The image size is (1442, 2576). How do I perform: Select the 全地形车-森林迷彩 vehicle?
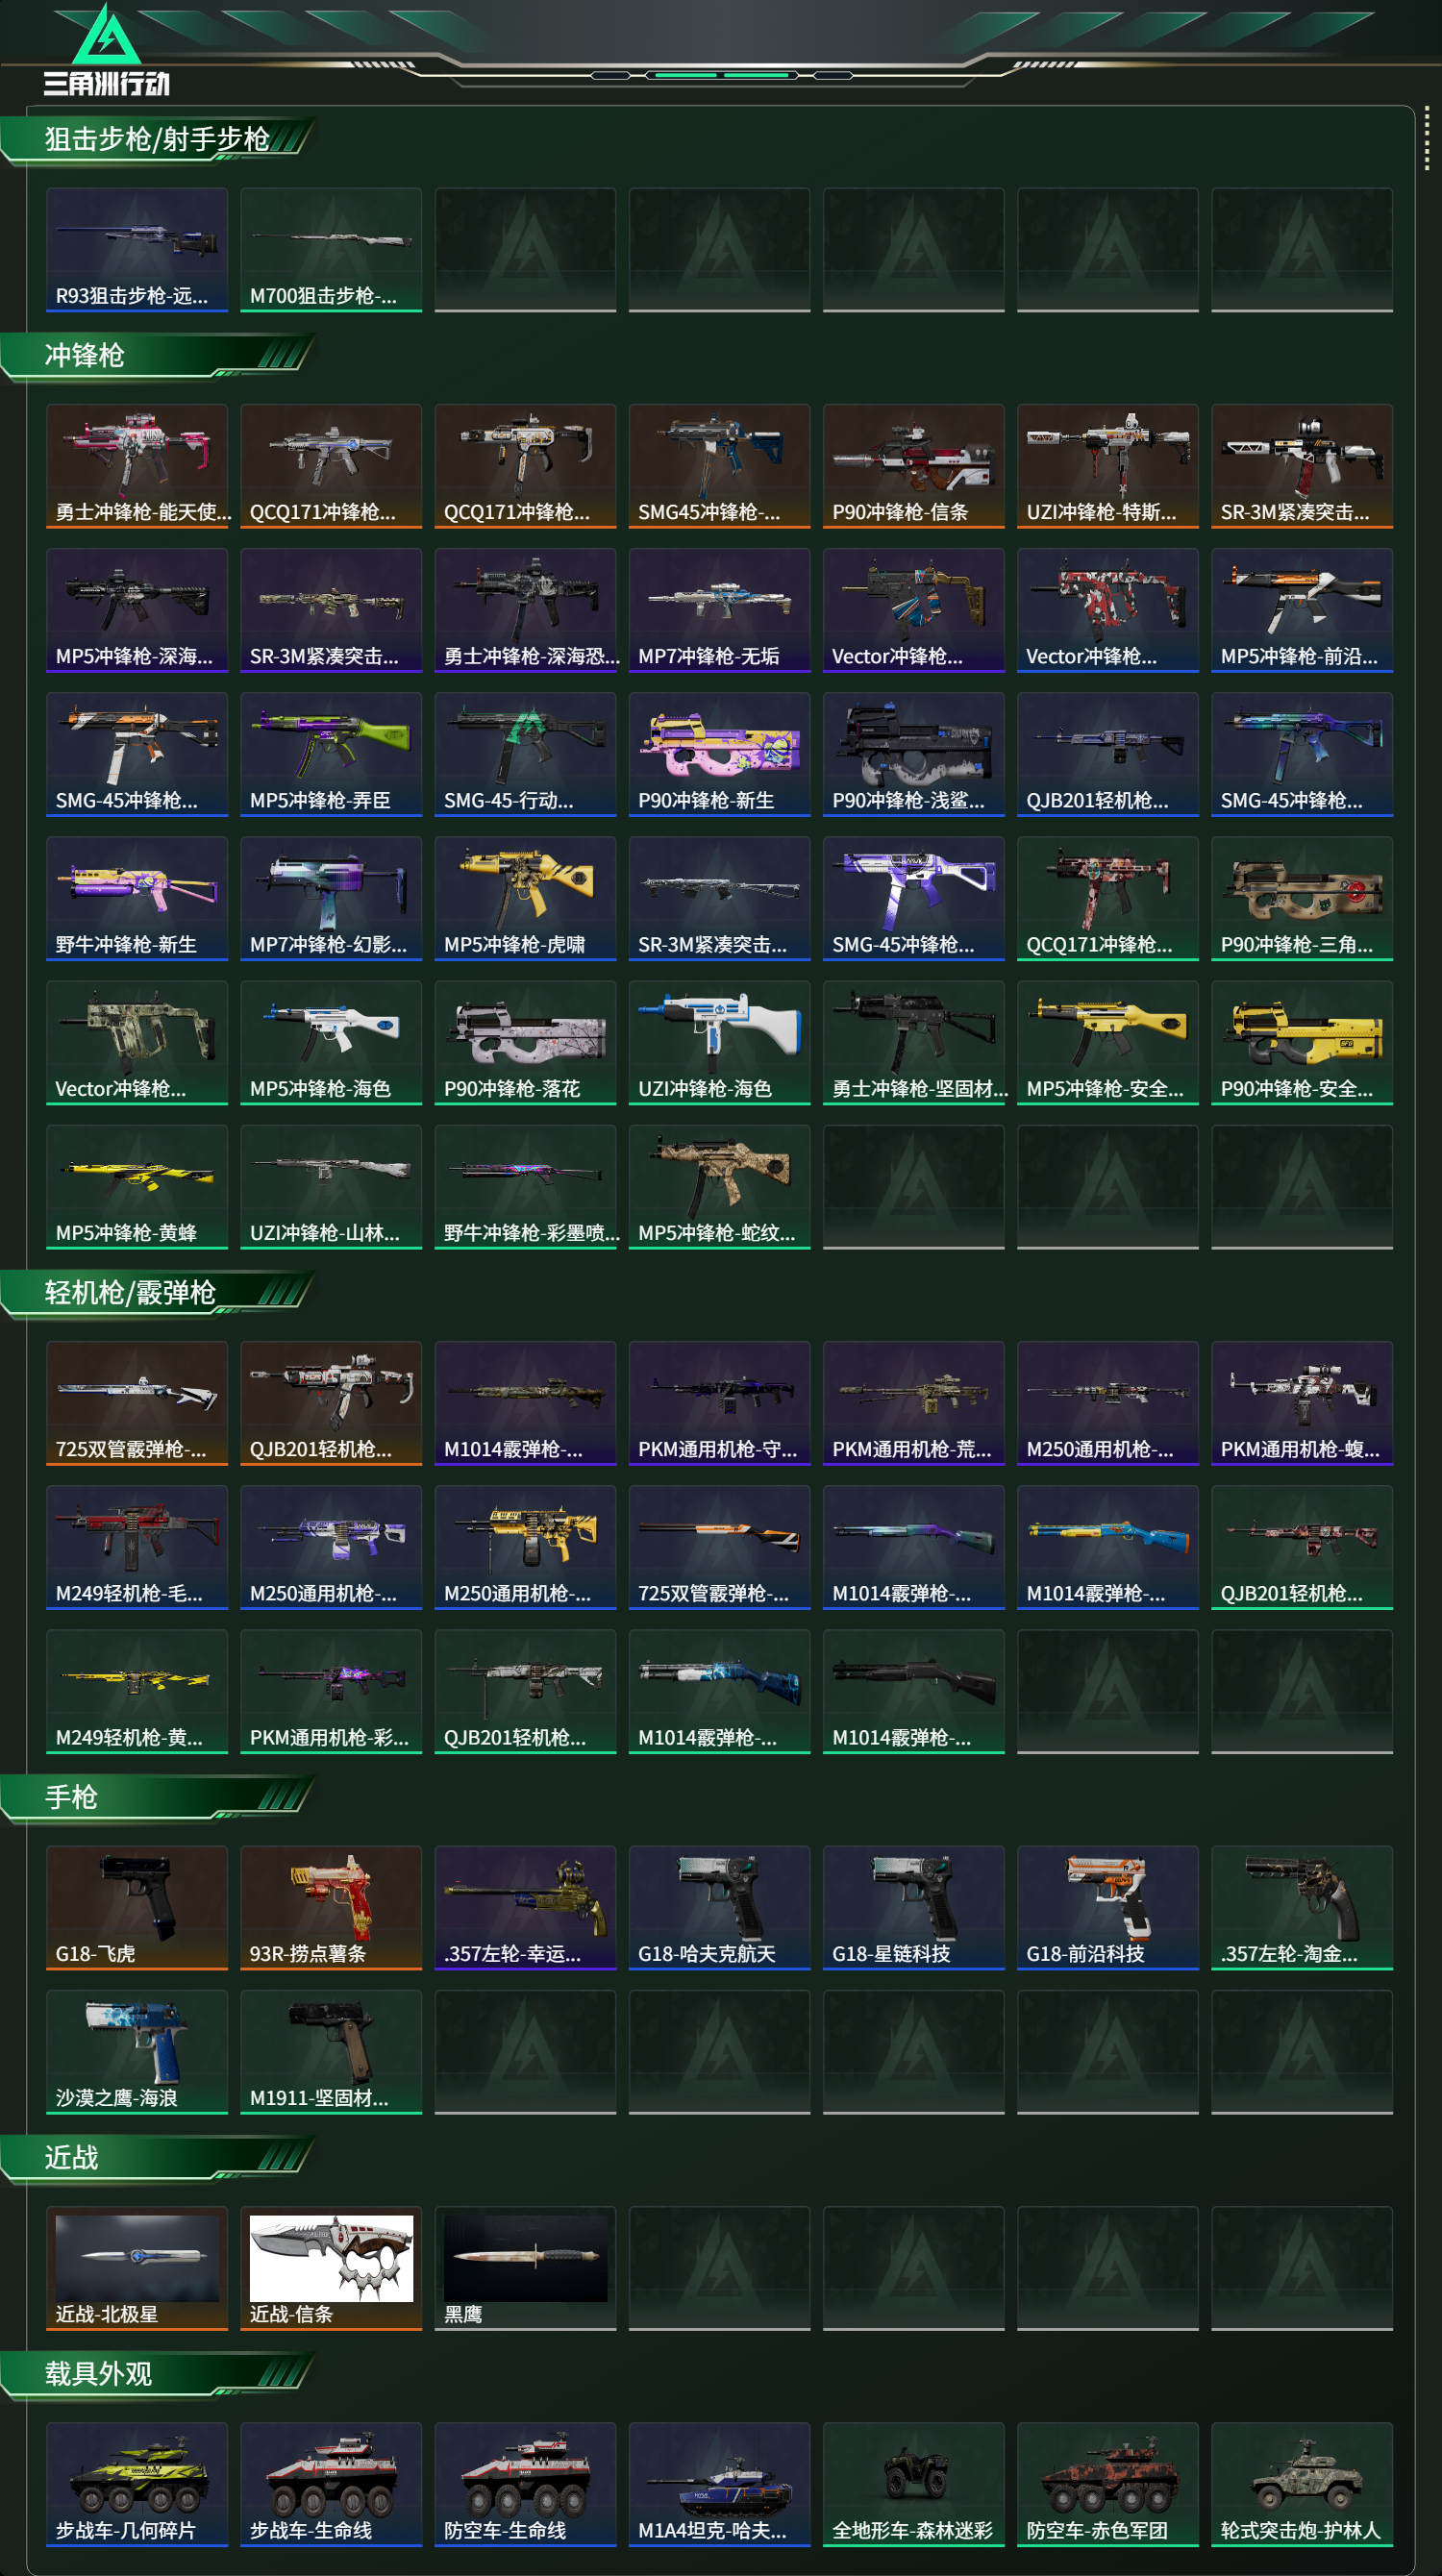(913, 2483)
